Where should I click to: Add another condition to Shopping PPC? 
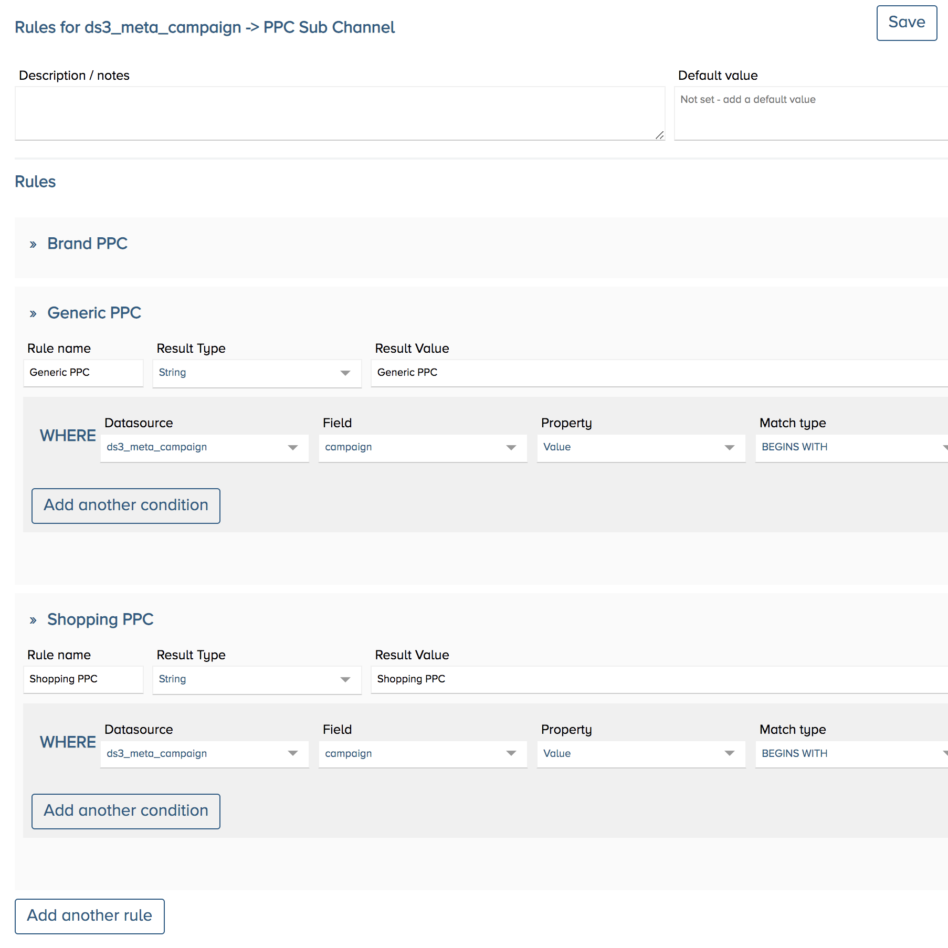[125, 811]
